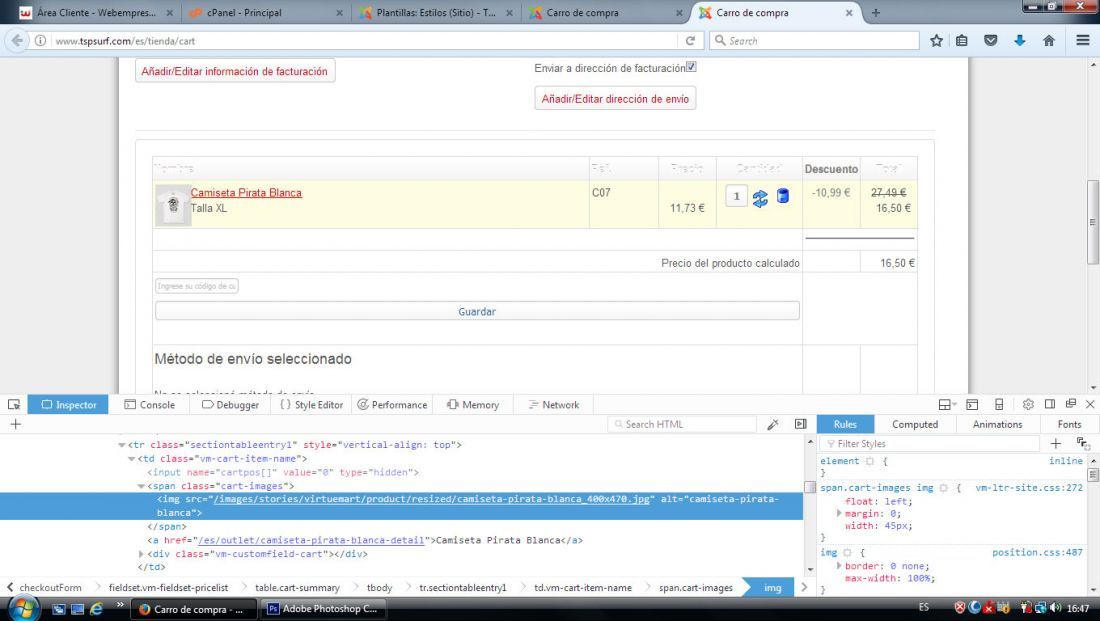Add new CSS rule plus icon
This screenshot has height=621, width=1100.
pyautogui.click(x=1056, y=443)
